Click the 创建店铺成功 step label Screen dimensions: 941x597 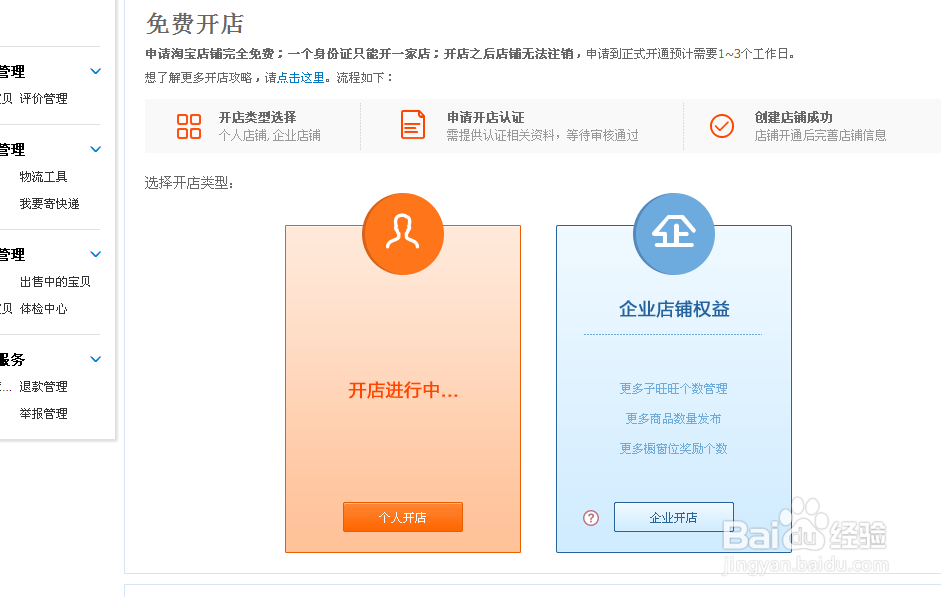pyautogui.click(x=793, y=117)
